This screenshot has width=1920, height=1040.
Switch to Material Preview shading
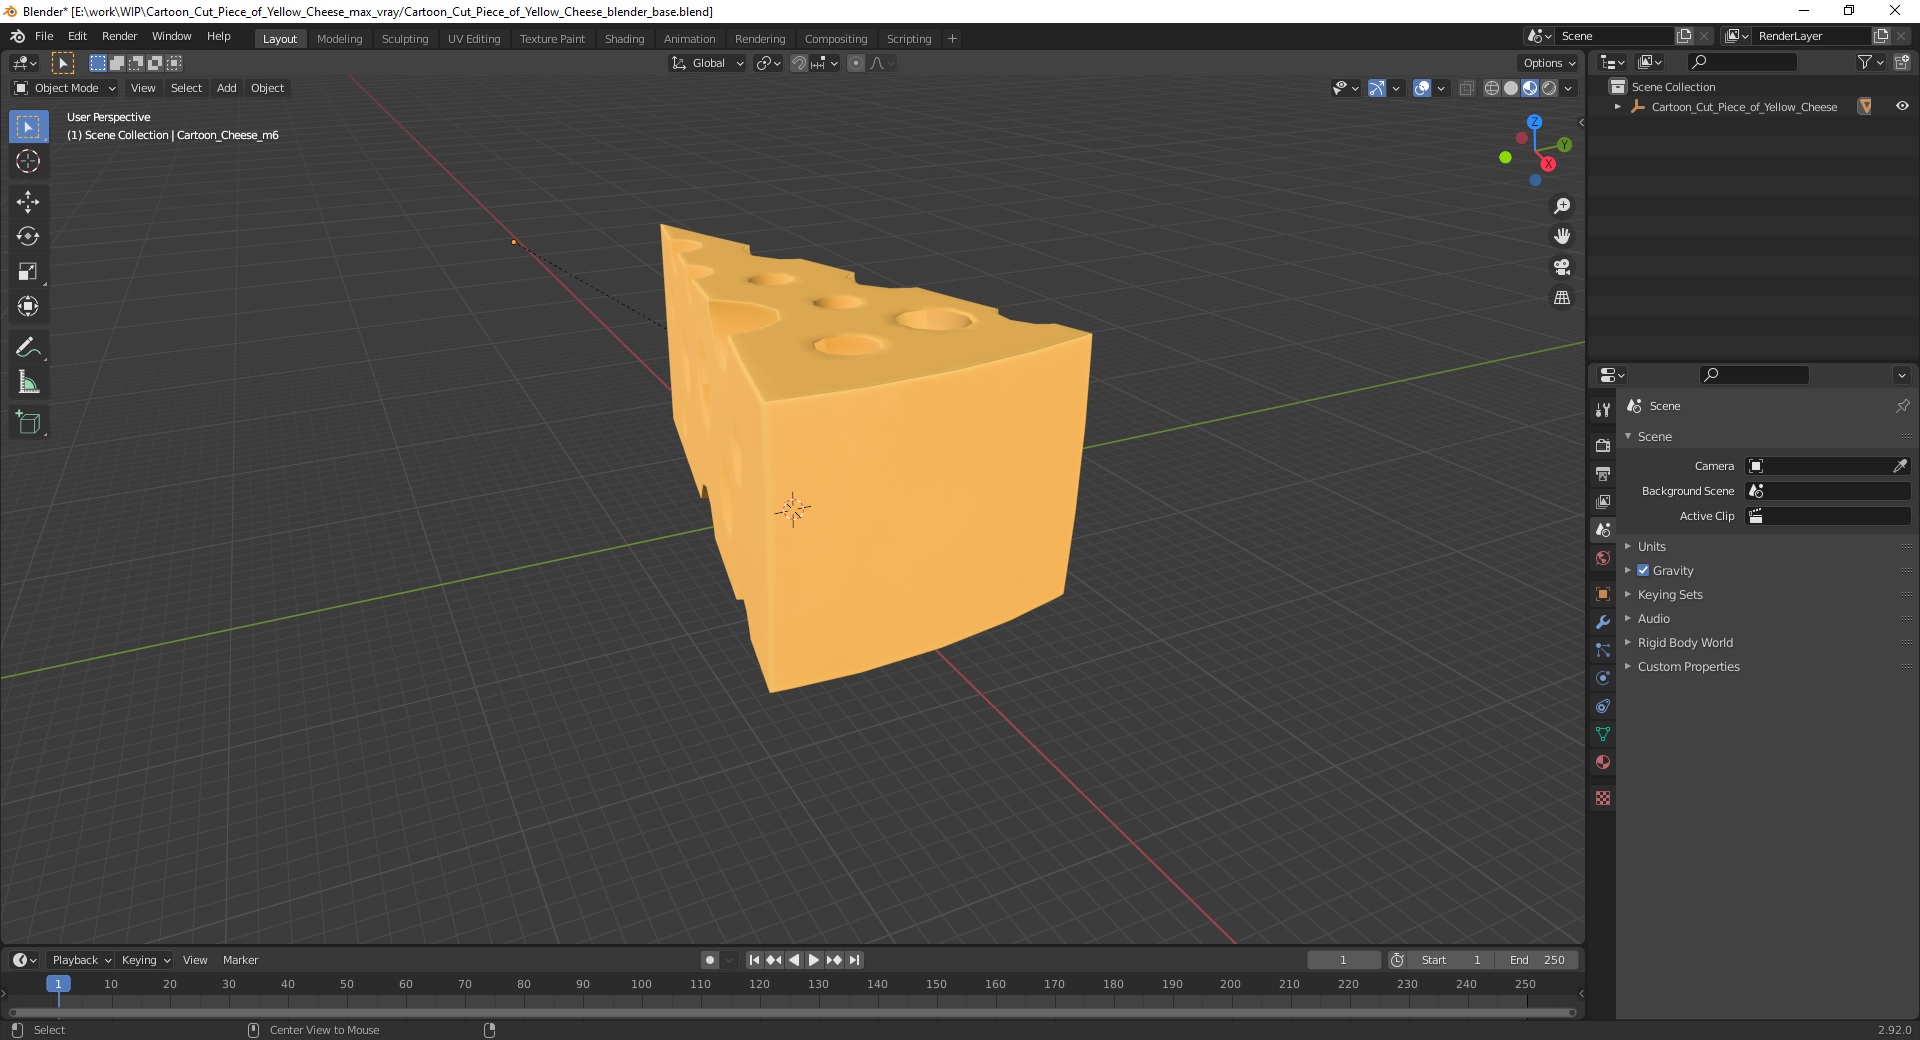pyautogui.click(x=1530, y=88)
